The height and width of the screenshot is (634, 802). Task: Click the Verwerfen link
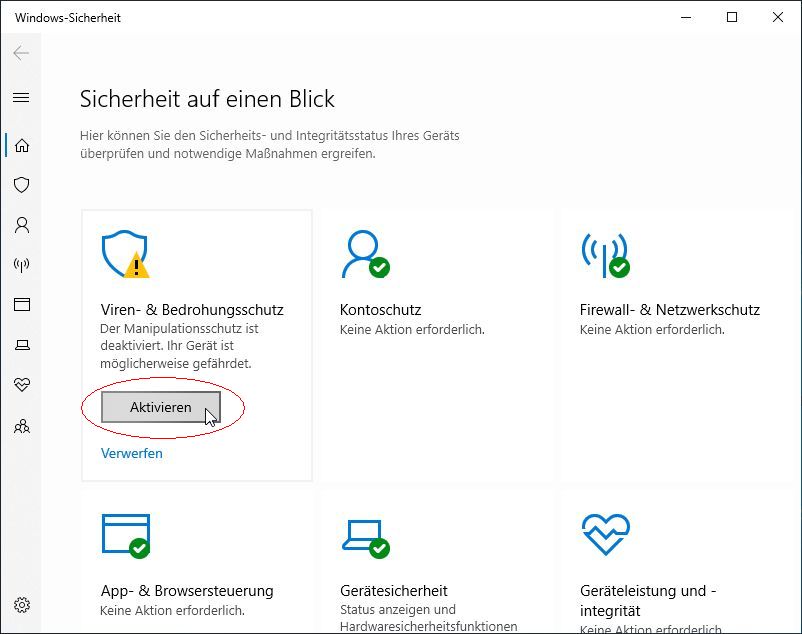coord(131,453)
